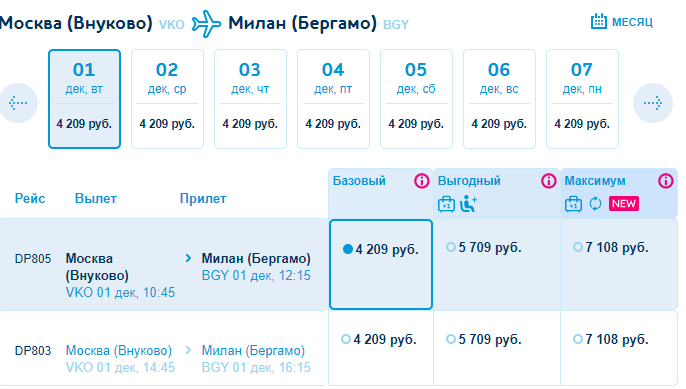The width and height of the screenshot is (686, 389).
Task: Open info icon for Выгодный tariff
Action: pos(549,180)
